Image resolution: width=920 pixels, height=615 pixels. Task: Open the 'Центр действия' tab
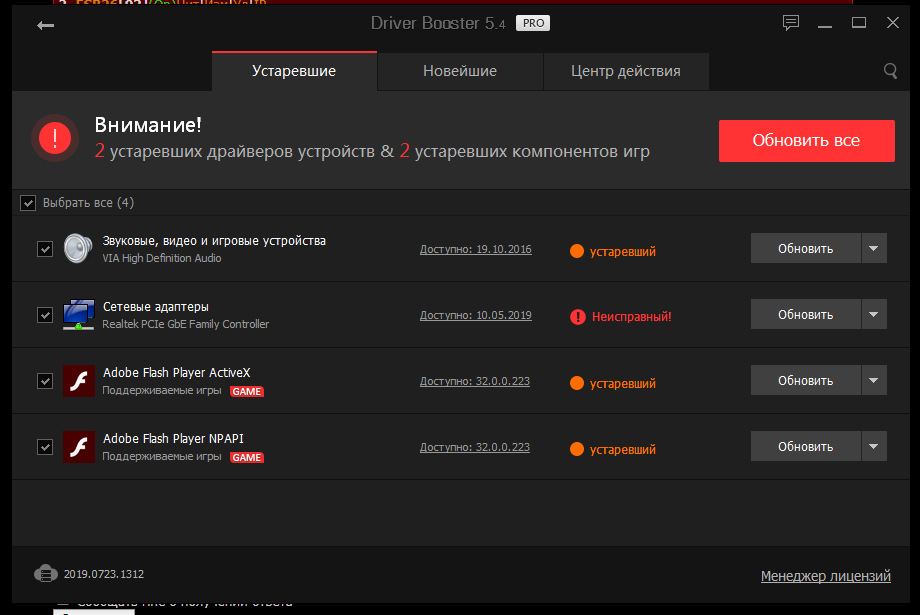coord(626,71)
